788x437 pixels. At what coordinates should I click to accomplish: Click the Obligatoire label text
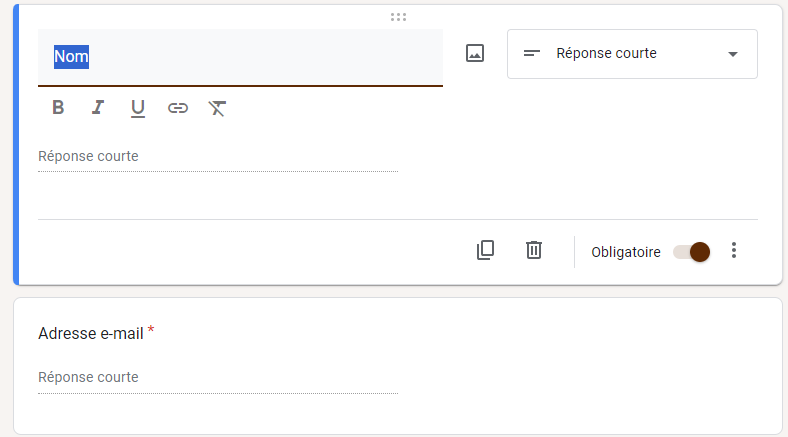coord(626,252)
